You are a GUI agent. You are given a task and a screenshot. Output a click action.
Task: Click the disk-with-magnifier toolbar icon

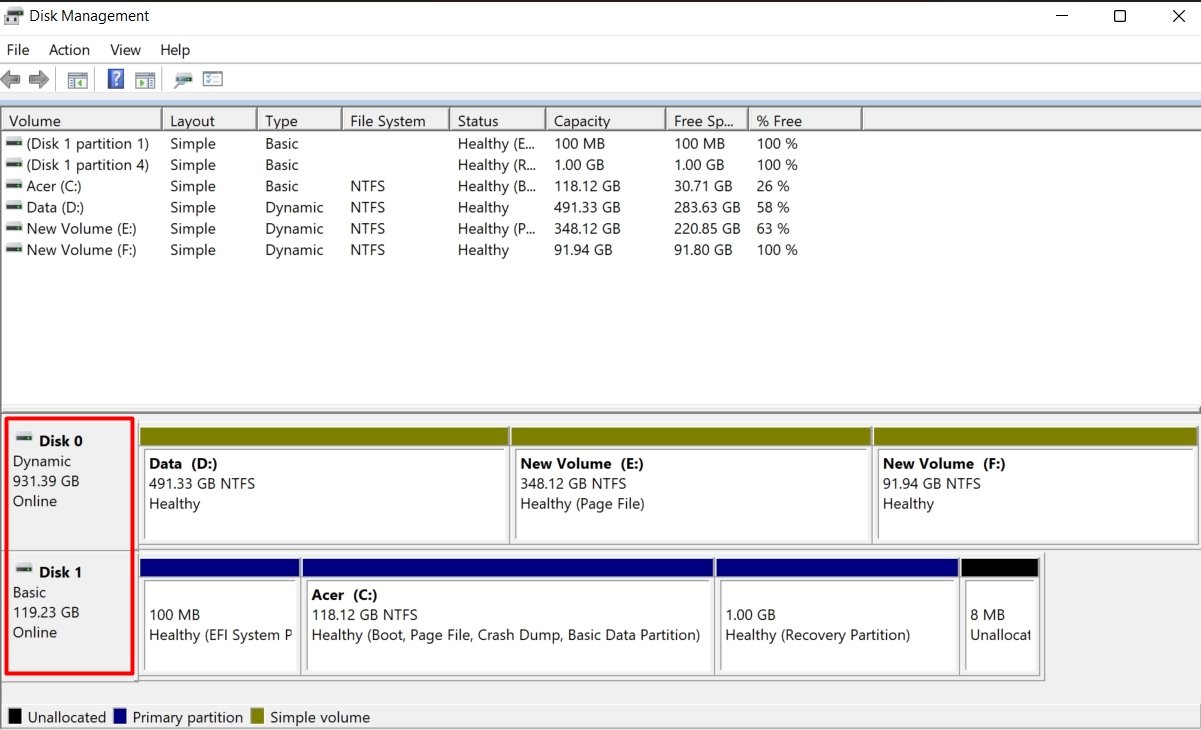coord(183,80)
